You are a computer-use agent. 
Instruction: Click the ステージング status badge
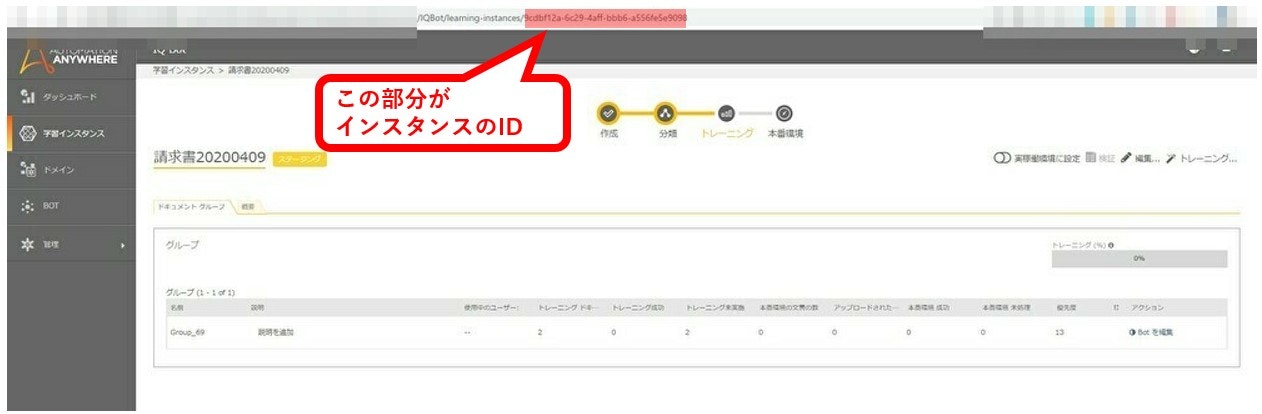pos(299,159)
